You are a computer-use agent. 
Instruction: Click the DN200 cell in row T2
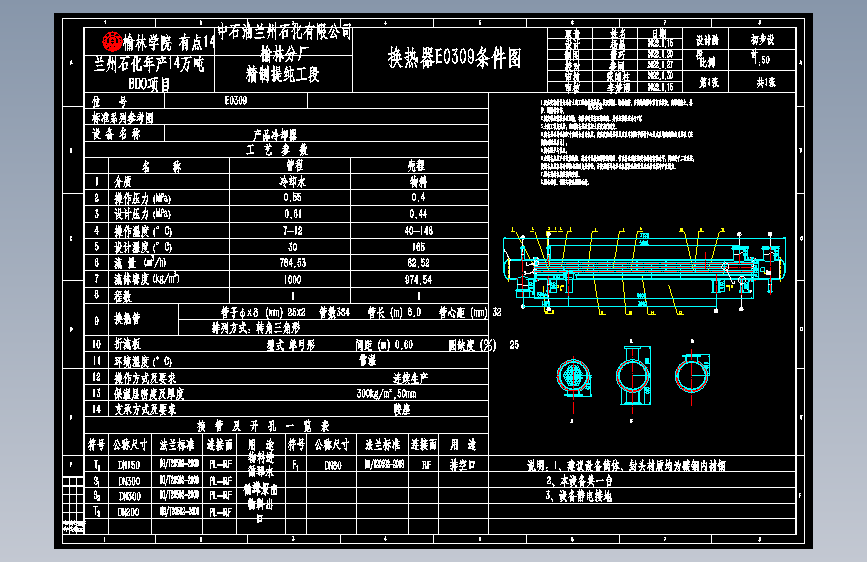point(128,512)
